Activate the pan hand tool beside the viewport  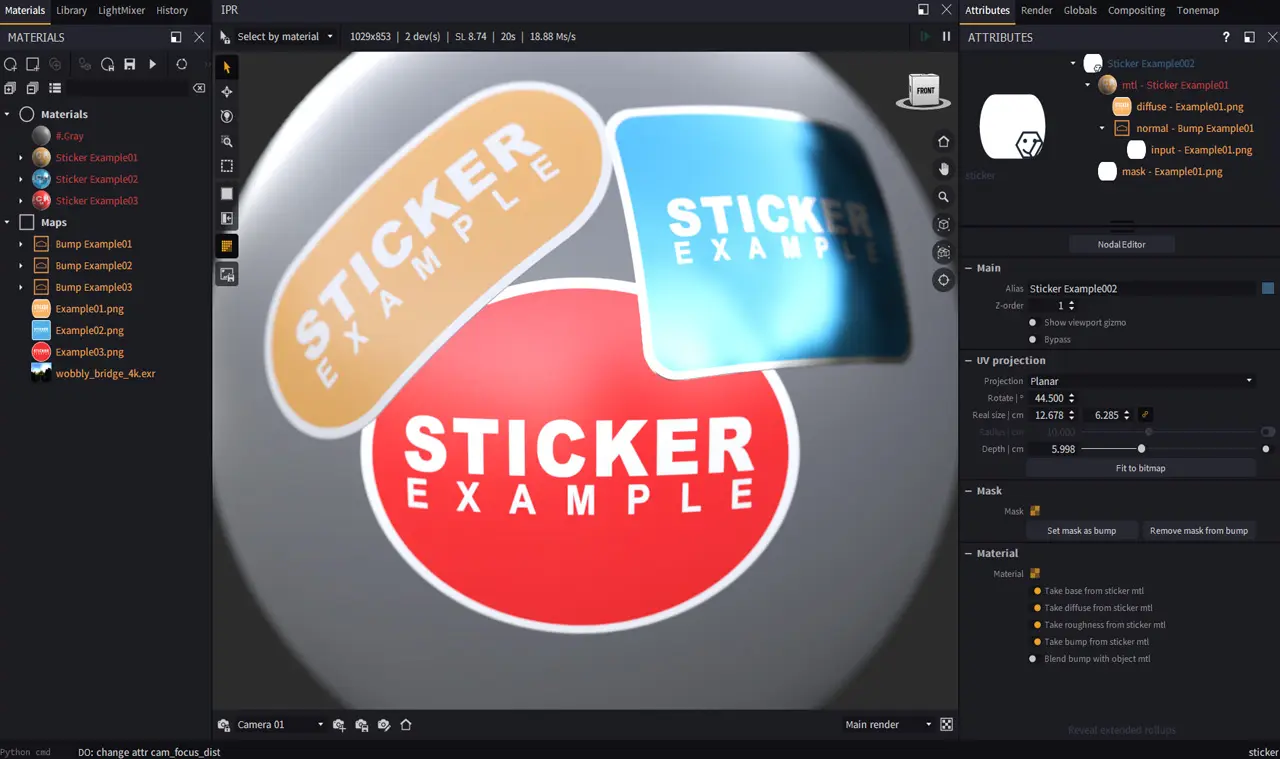(x=943, y=169)
